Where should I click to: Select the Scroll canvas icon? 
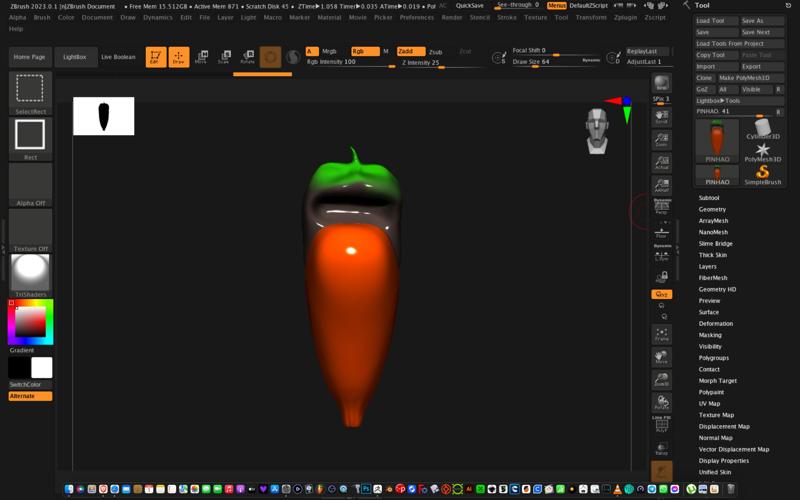[661, 117]
